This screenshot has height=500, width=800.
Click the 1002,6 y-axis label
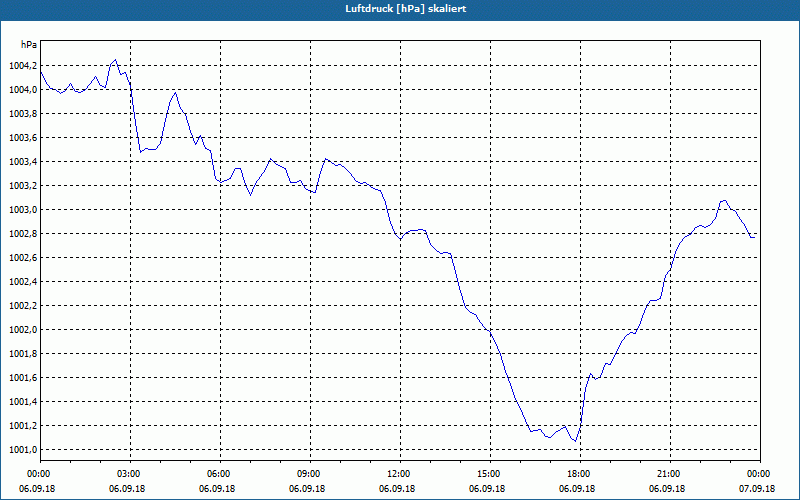(23, 258)
